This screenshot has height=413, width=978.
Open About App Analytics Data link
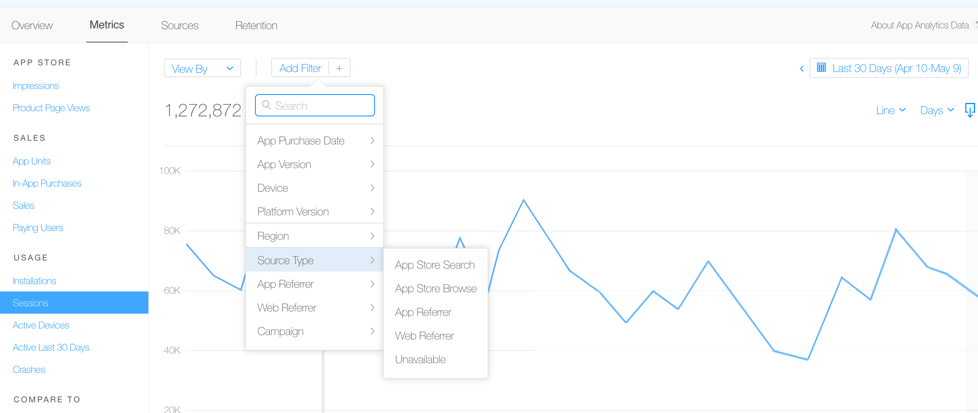(x=918, y=25)
